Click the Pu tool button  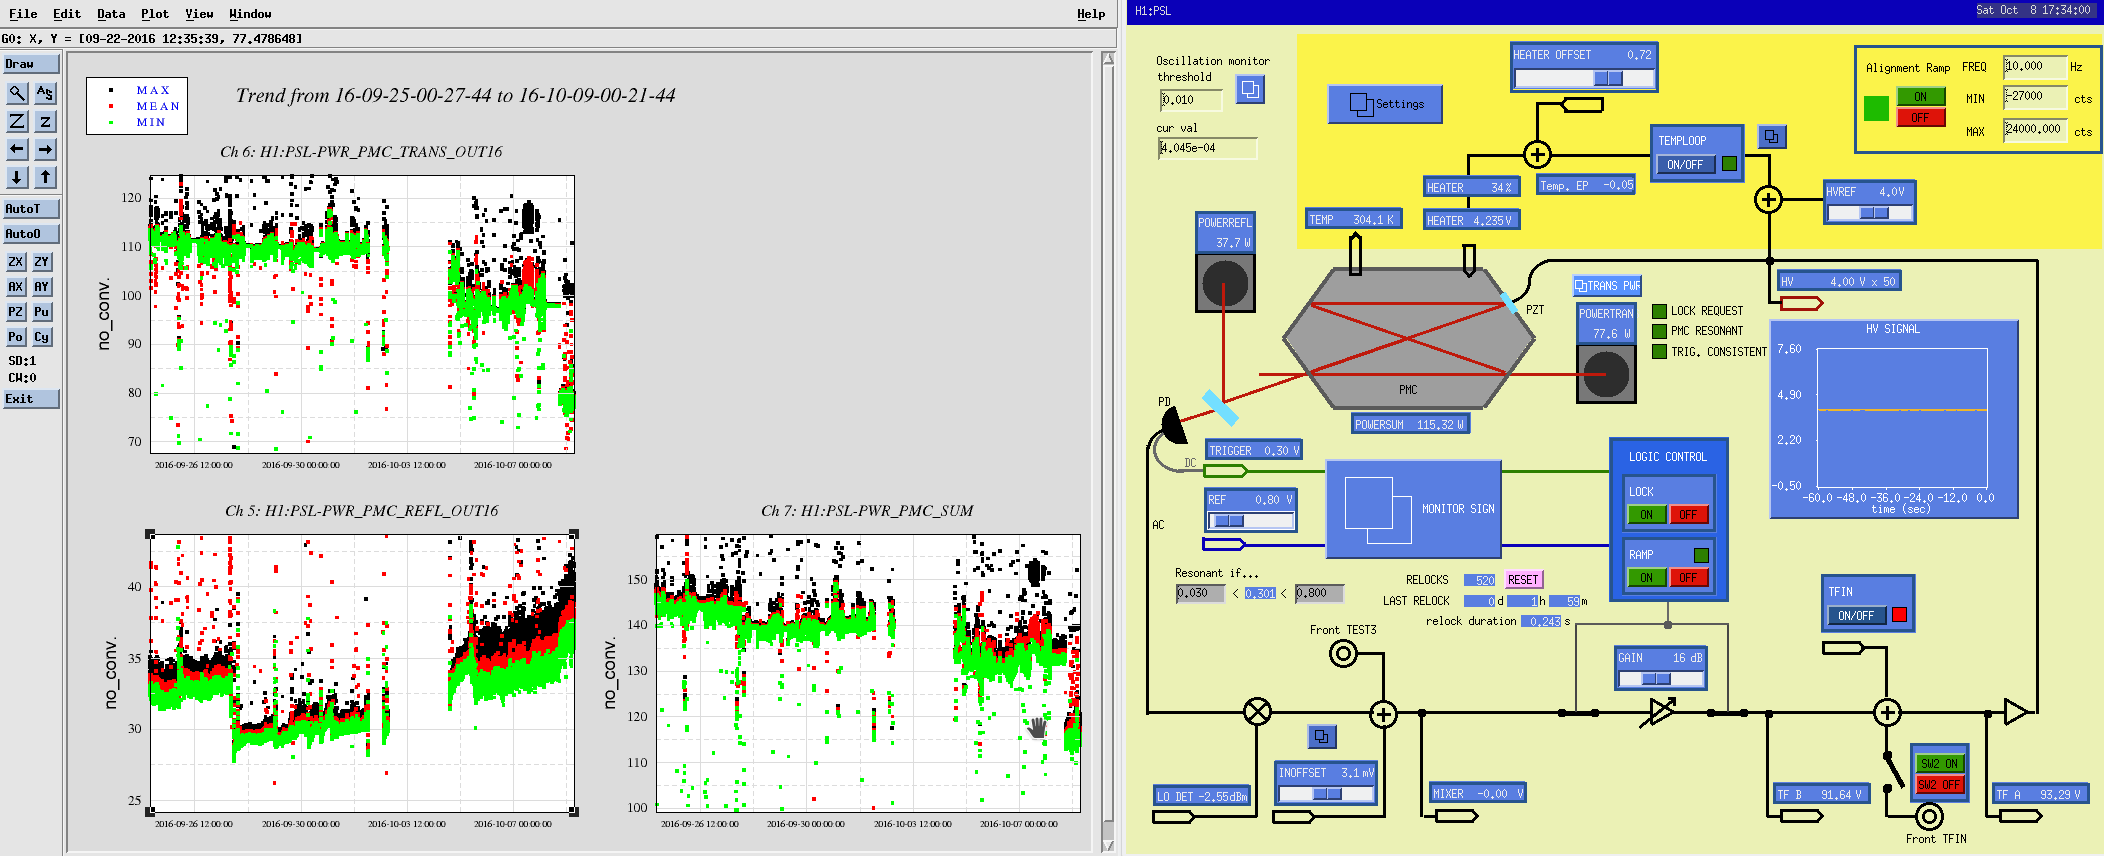pos(41,312)
